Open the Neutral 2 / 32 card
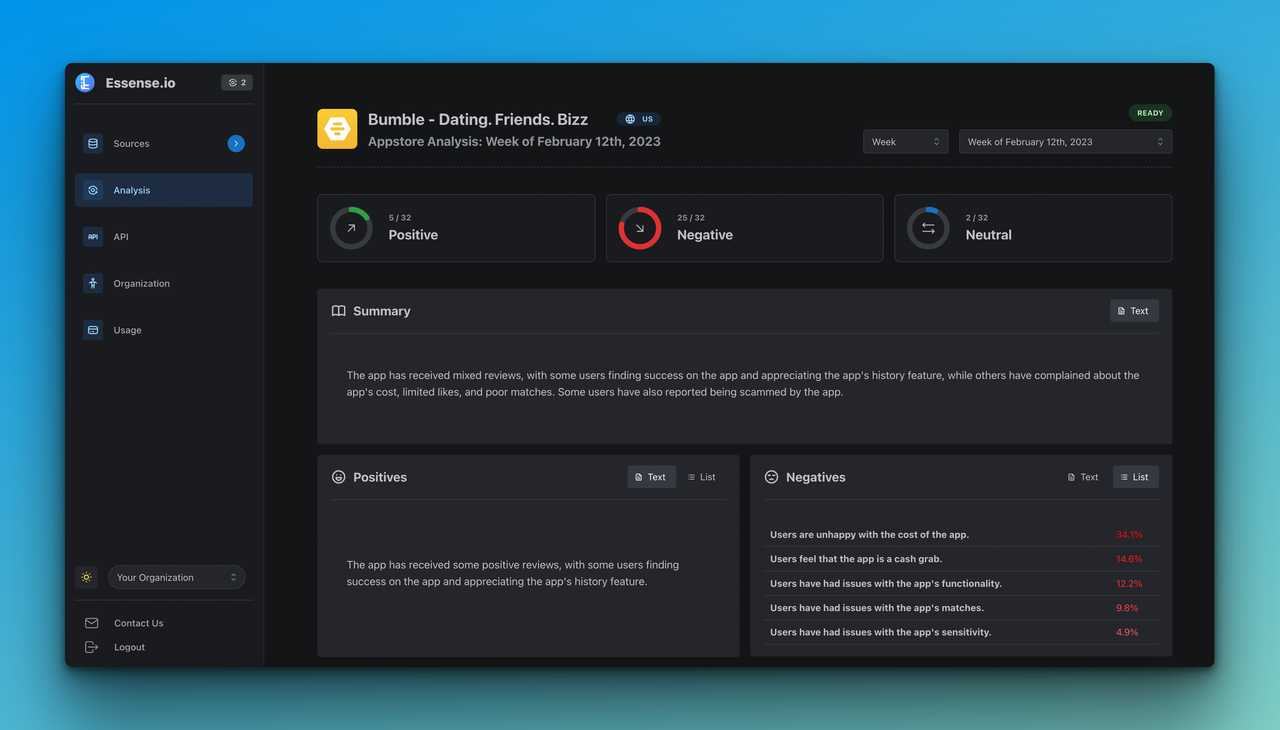1280x730 pixels. coord(1033,228)
